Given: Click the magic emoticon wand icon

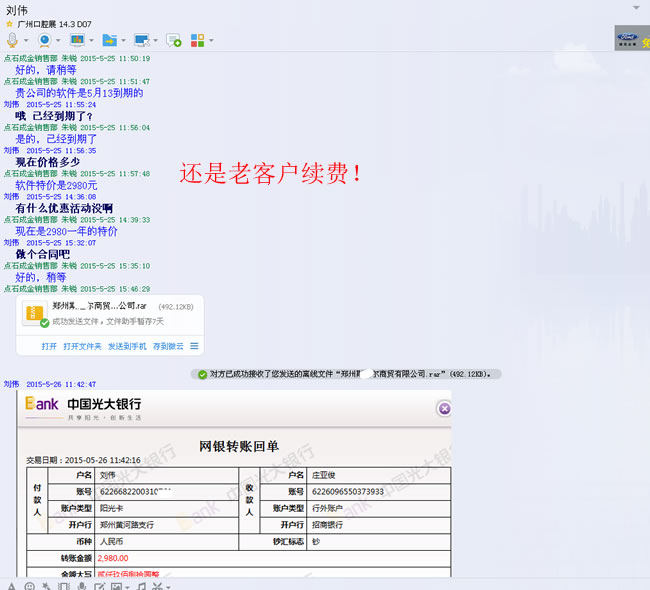Looking at the screenshot, I should point(46,586).
